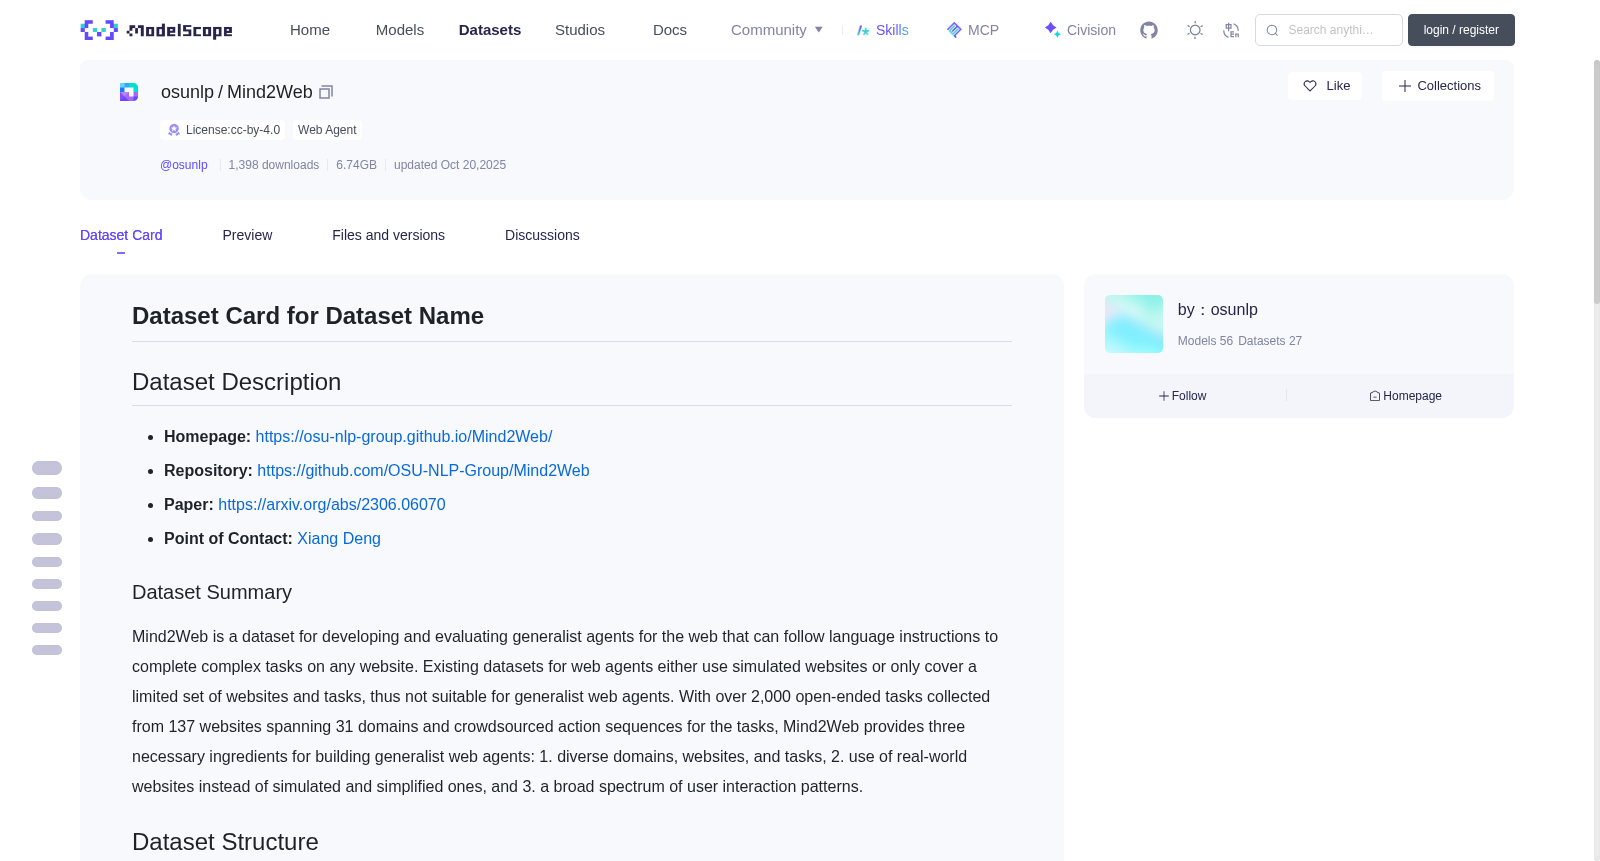Click the Datasets 27 count
Screen dimensions: 1600x861
click(1270, 341)
